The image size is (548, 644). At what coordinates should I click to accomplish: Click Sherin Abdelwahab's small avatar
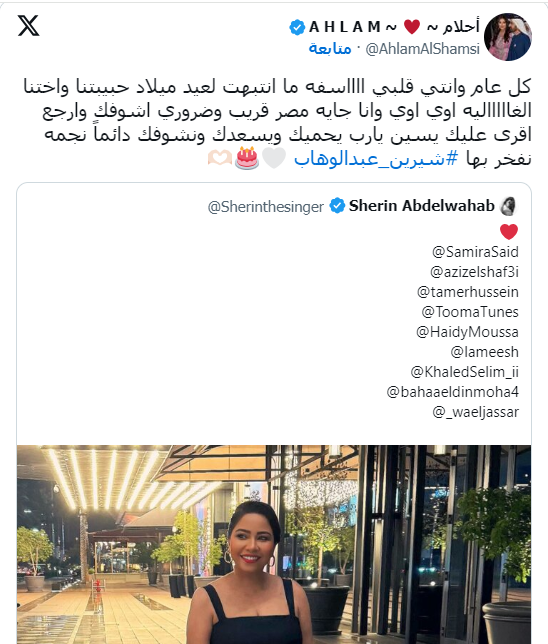tap(508, 206)
